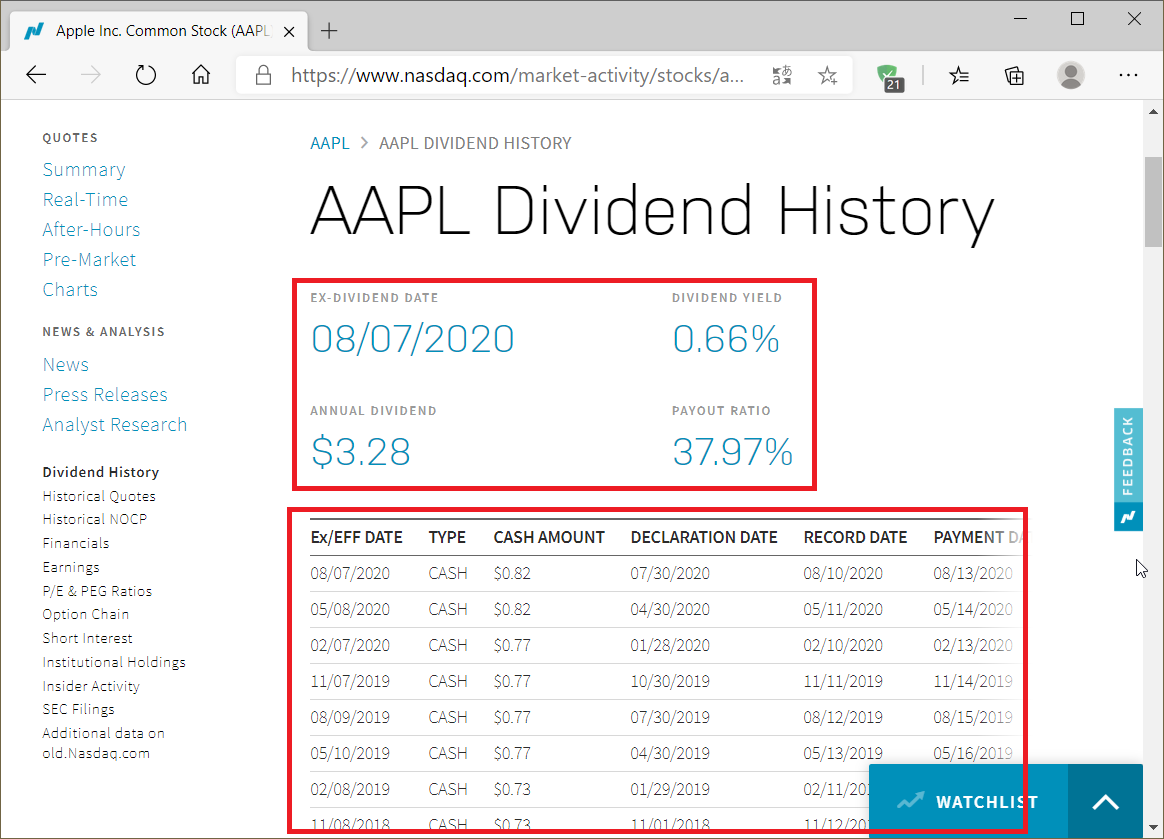Click the $3.28 annual dividend value
The width and height of the screenshot is (1164, 839).
[x=361, y=451]
